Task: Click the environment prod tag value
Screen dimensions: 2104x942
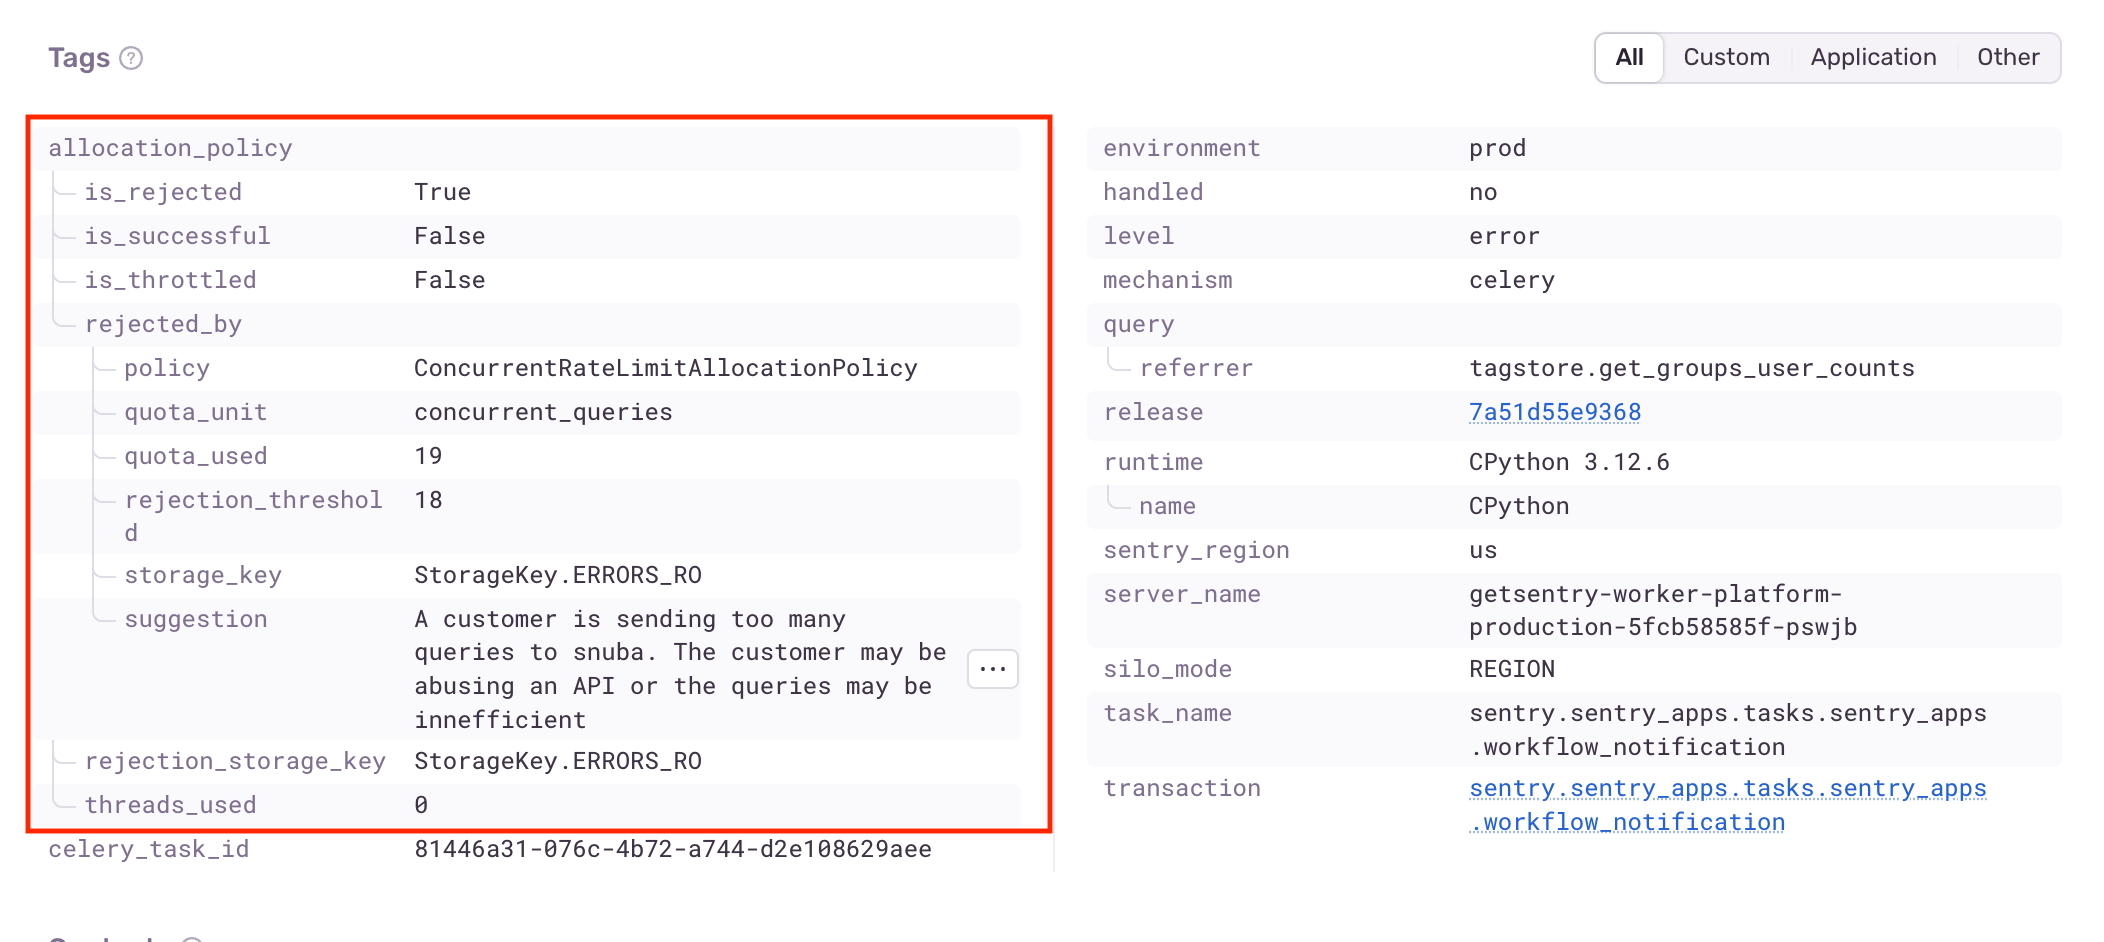Action: coord(1497,147)
